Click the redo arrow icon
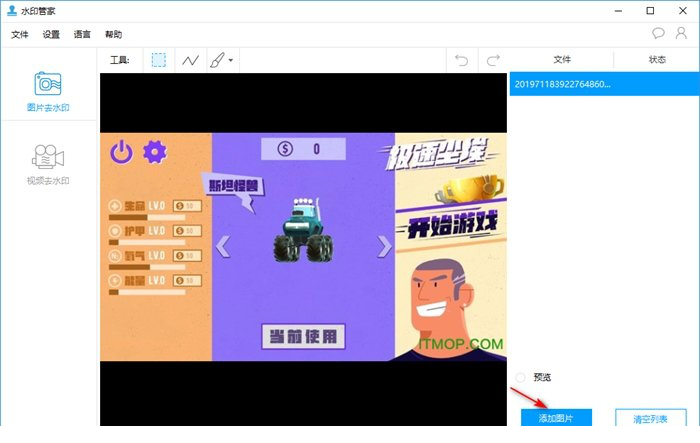This screenshot has height=443, width=700. (x=493, y=60)
